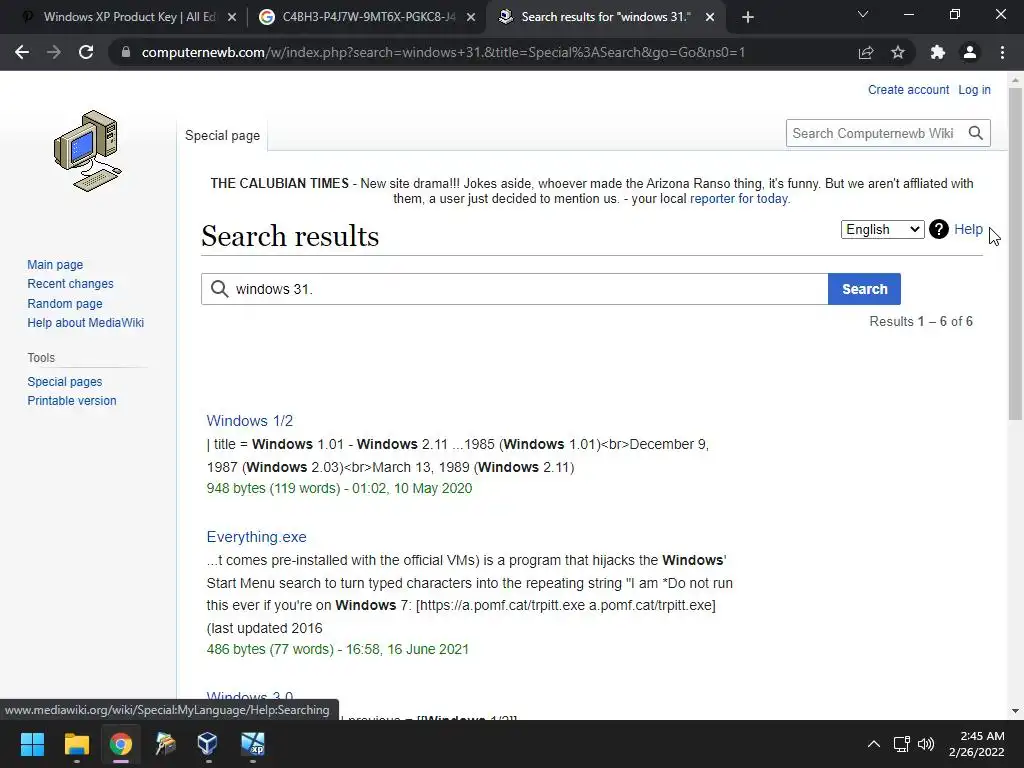Click the windows 31. search query field
The width and height of the screenshot is (1024, 768).
[515, 289]
